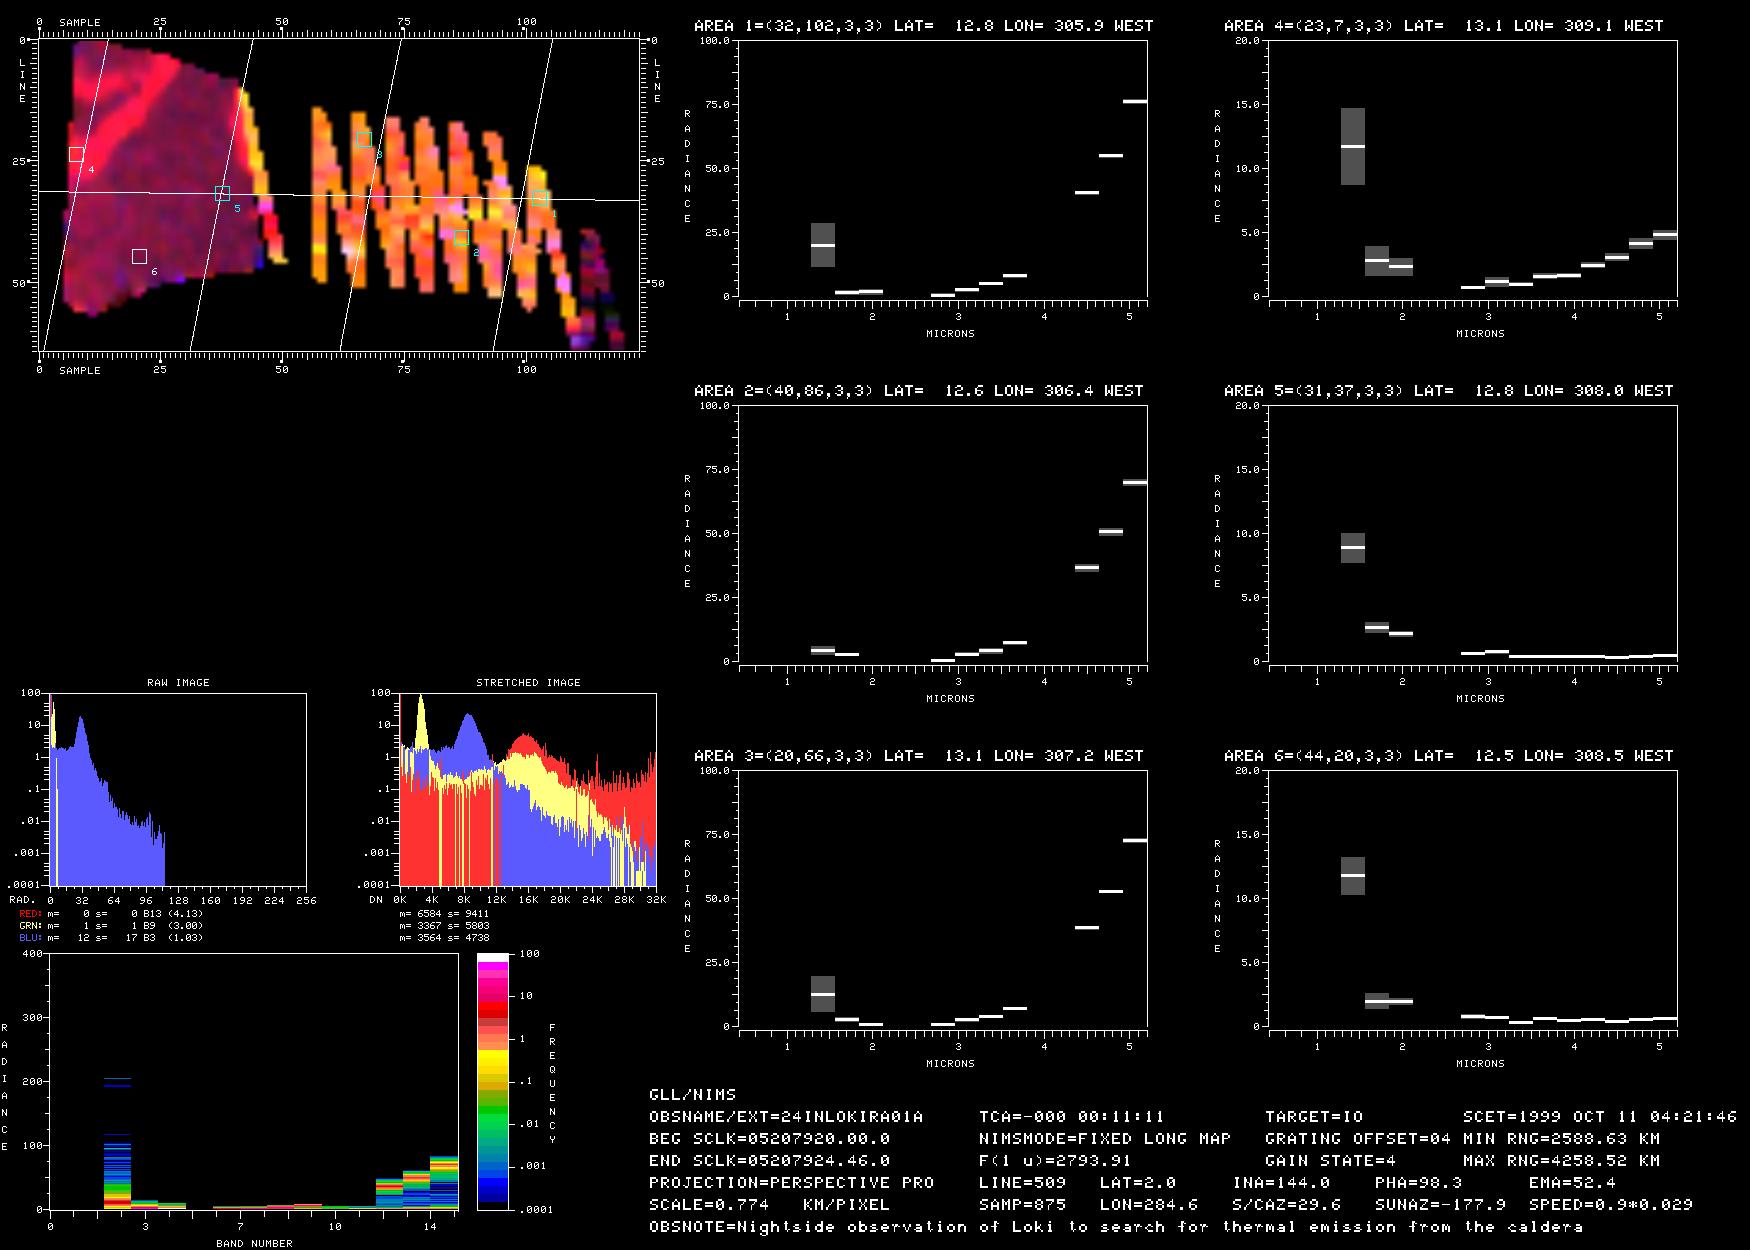Image resolution: width=1750 pixels, height=1250 pixels.
Task: Select the white area 6 marker box
Action: 139,257
